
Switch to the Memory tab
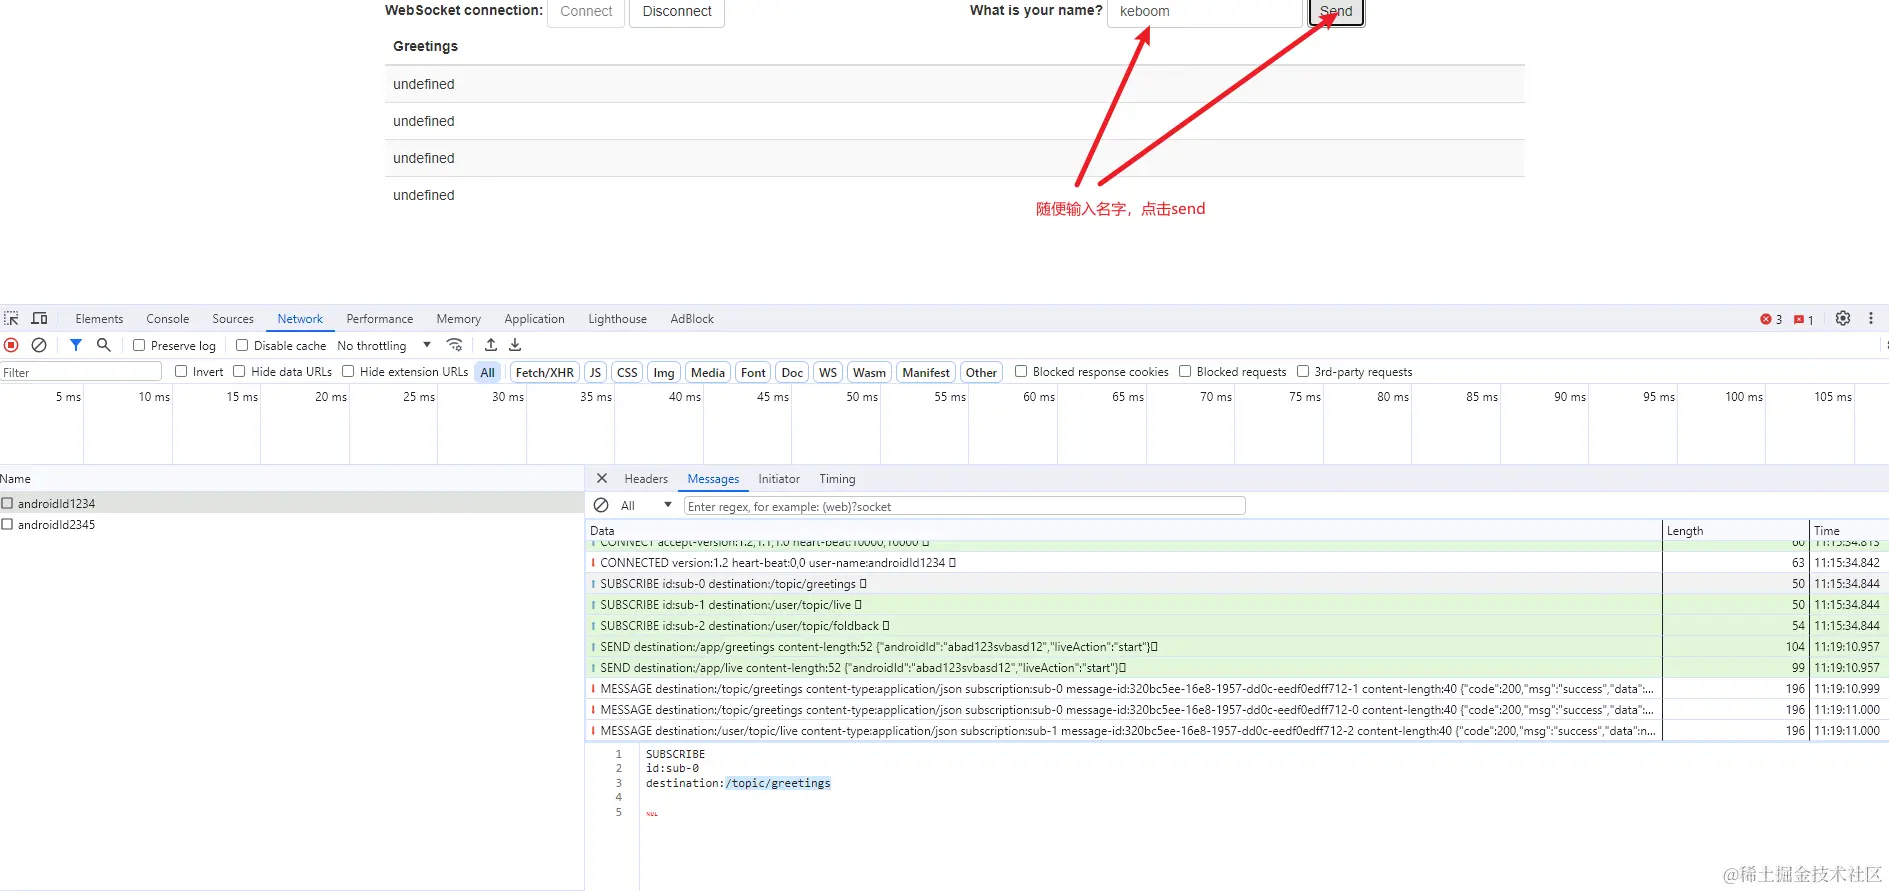[x=458, y=318]
